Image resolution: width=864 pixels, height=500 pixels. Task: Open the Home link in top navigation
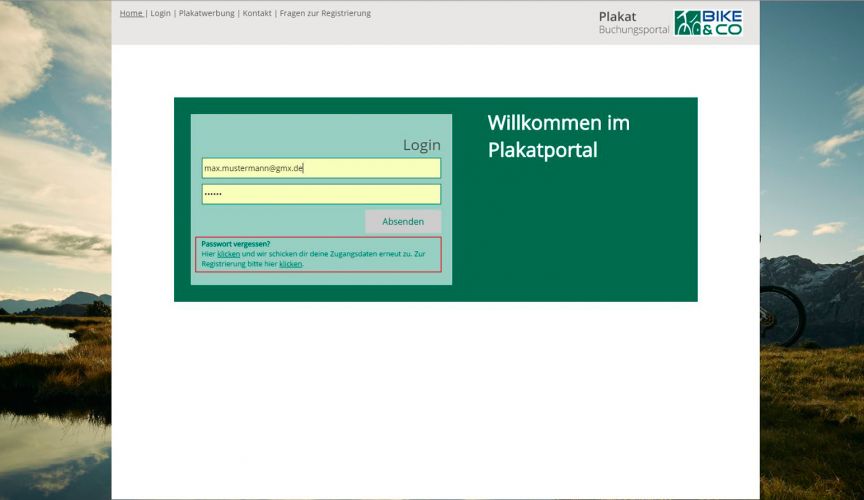pyautogui.click(x=131, y=14)
